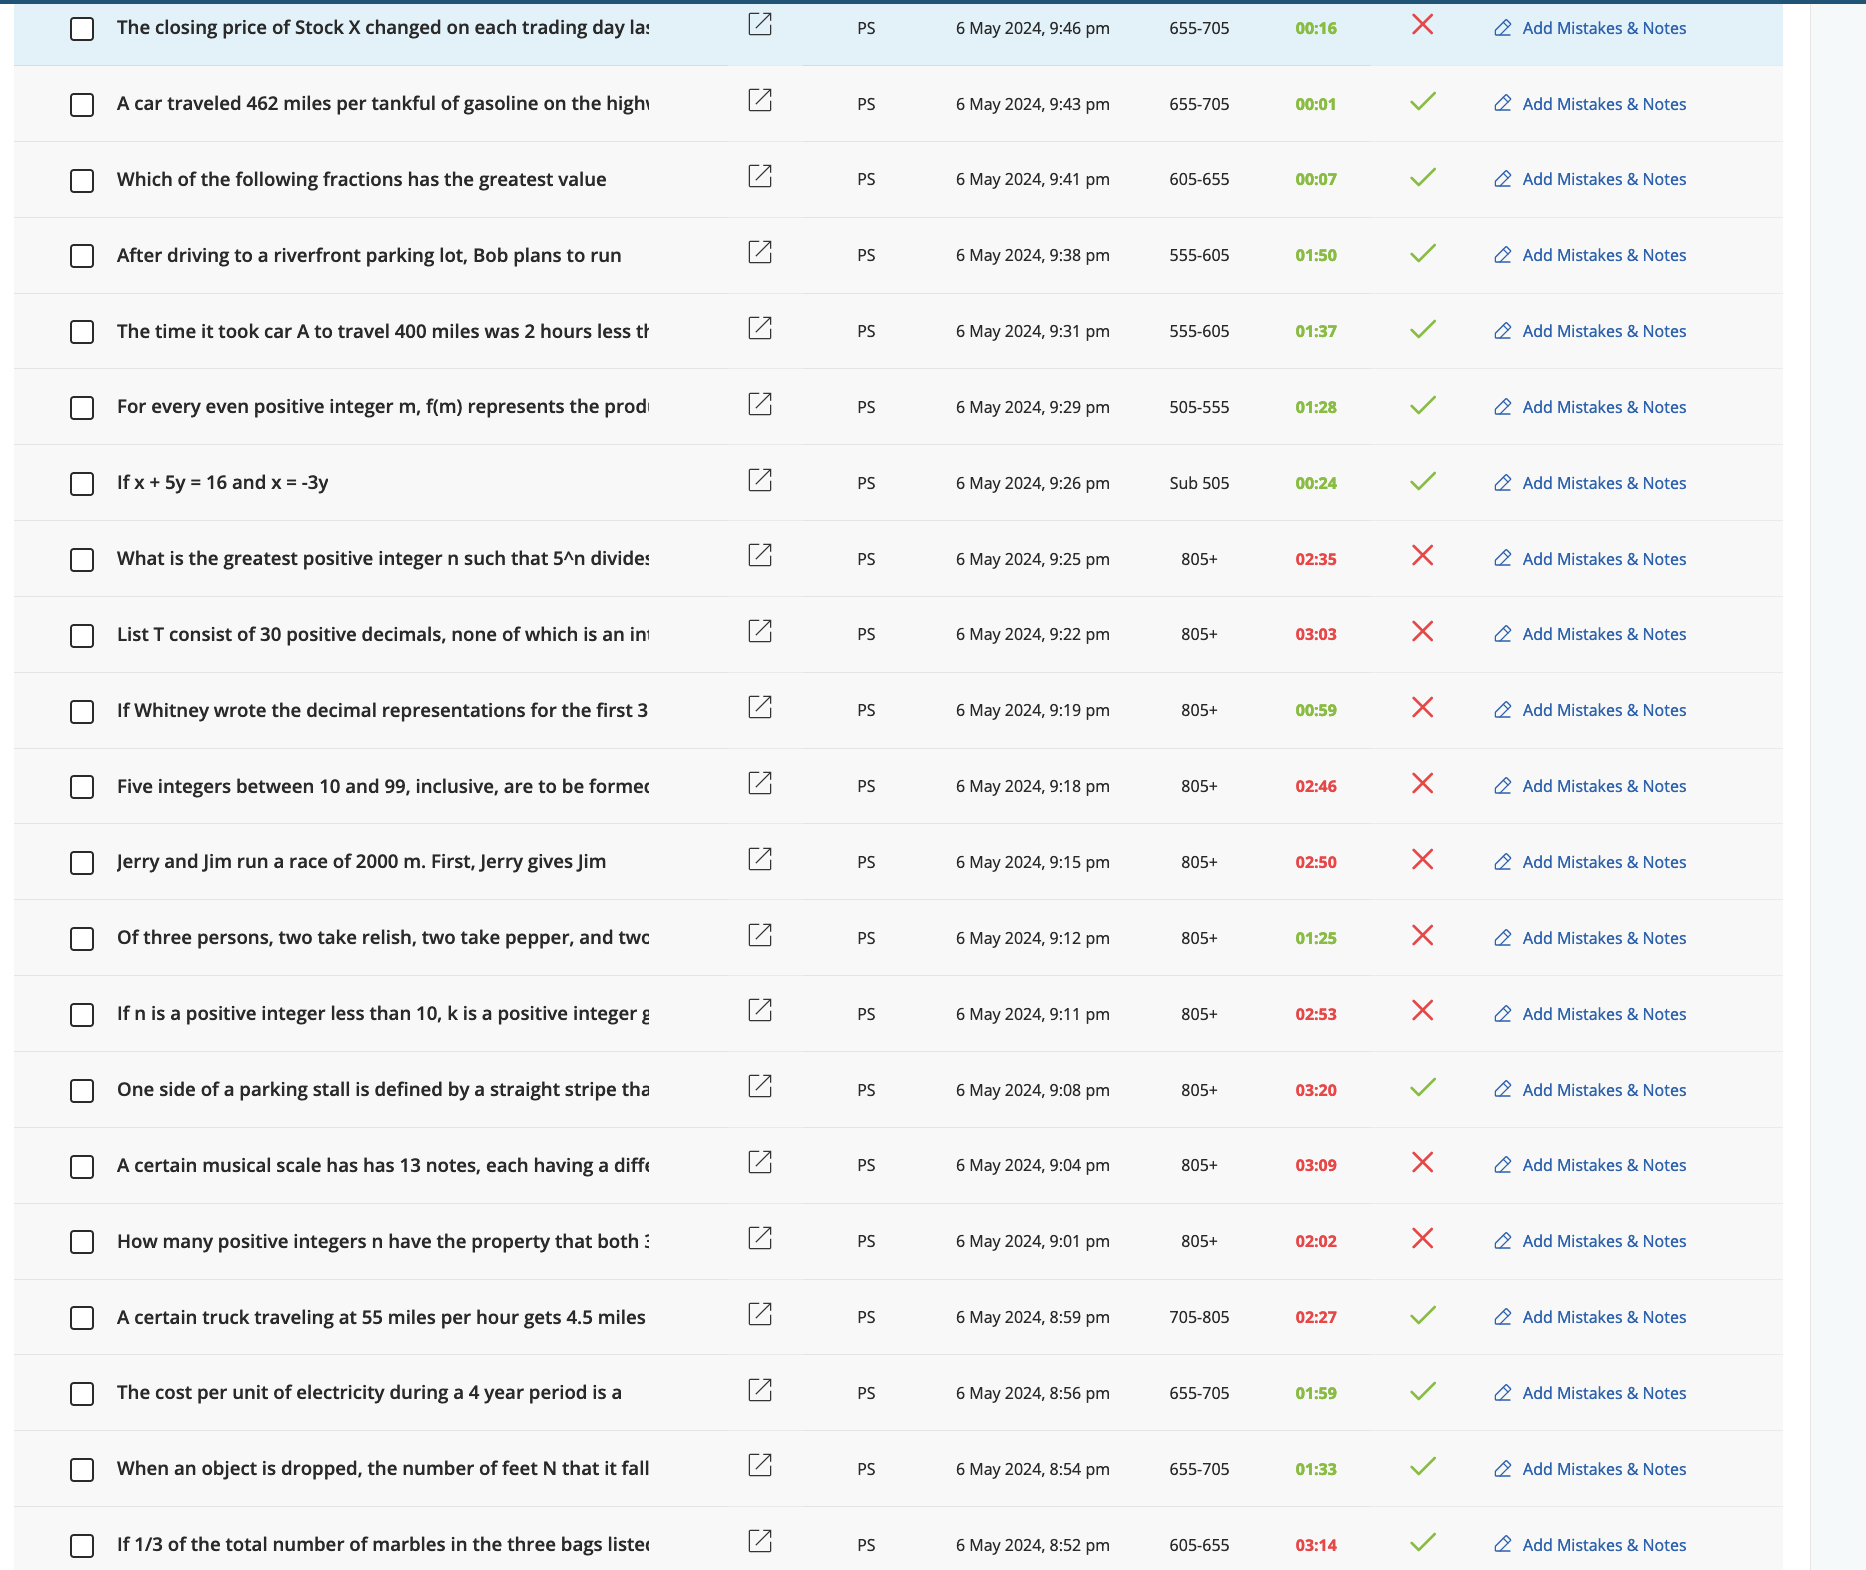Click the 02:50 timer on Jerry and Jim row
The height and width of the screenshot is (1570, 1866).
click(x=1315, y=861)
